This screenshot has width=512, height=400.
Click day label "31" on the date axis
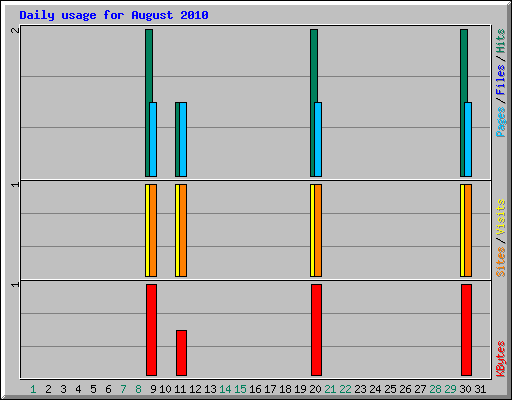pos(480,389)
